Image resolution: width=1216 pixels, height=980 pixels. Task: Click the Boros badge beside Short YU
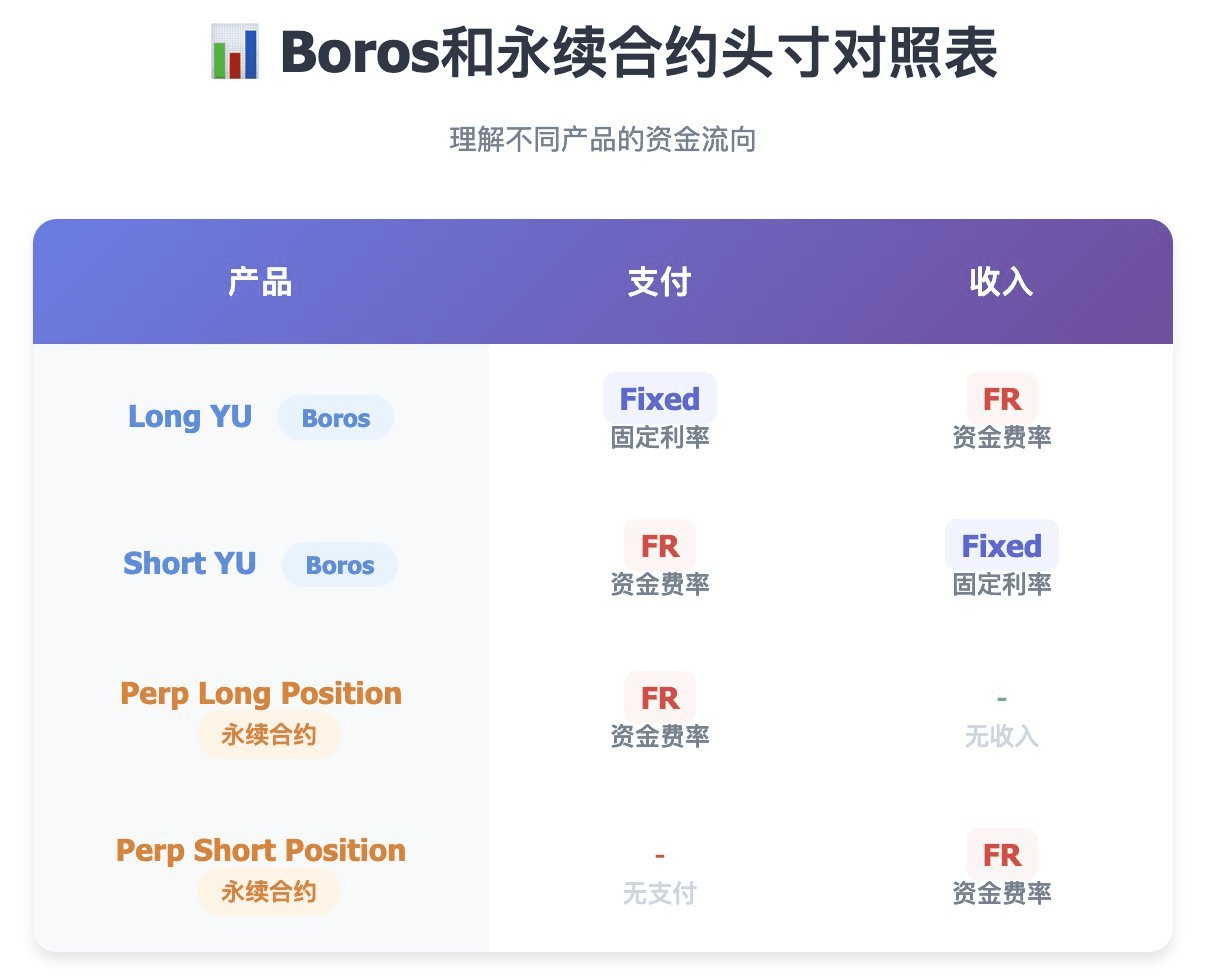pyautogui.click(x=340, y=565)
